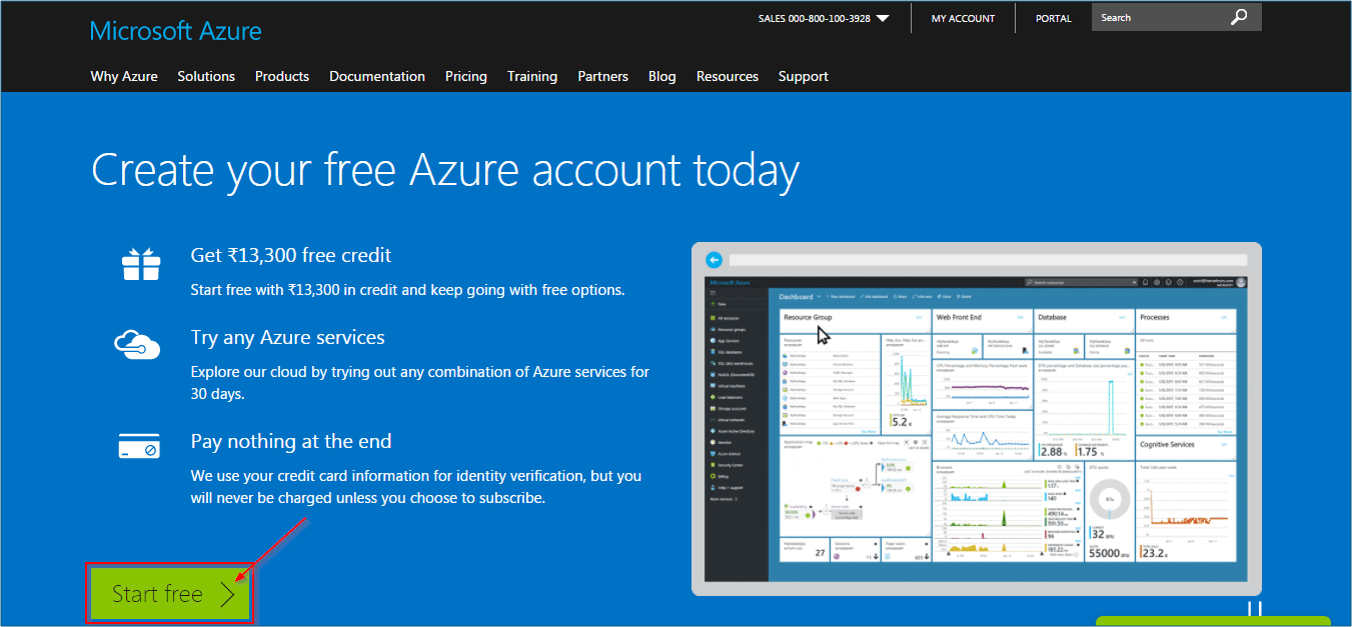Screen dimensions: 1352x627
Task: Click the 'Get ₹13,300 free credit' heading
Action: (291, 255)
